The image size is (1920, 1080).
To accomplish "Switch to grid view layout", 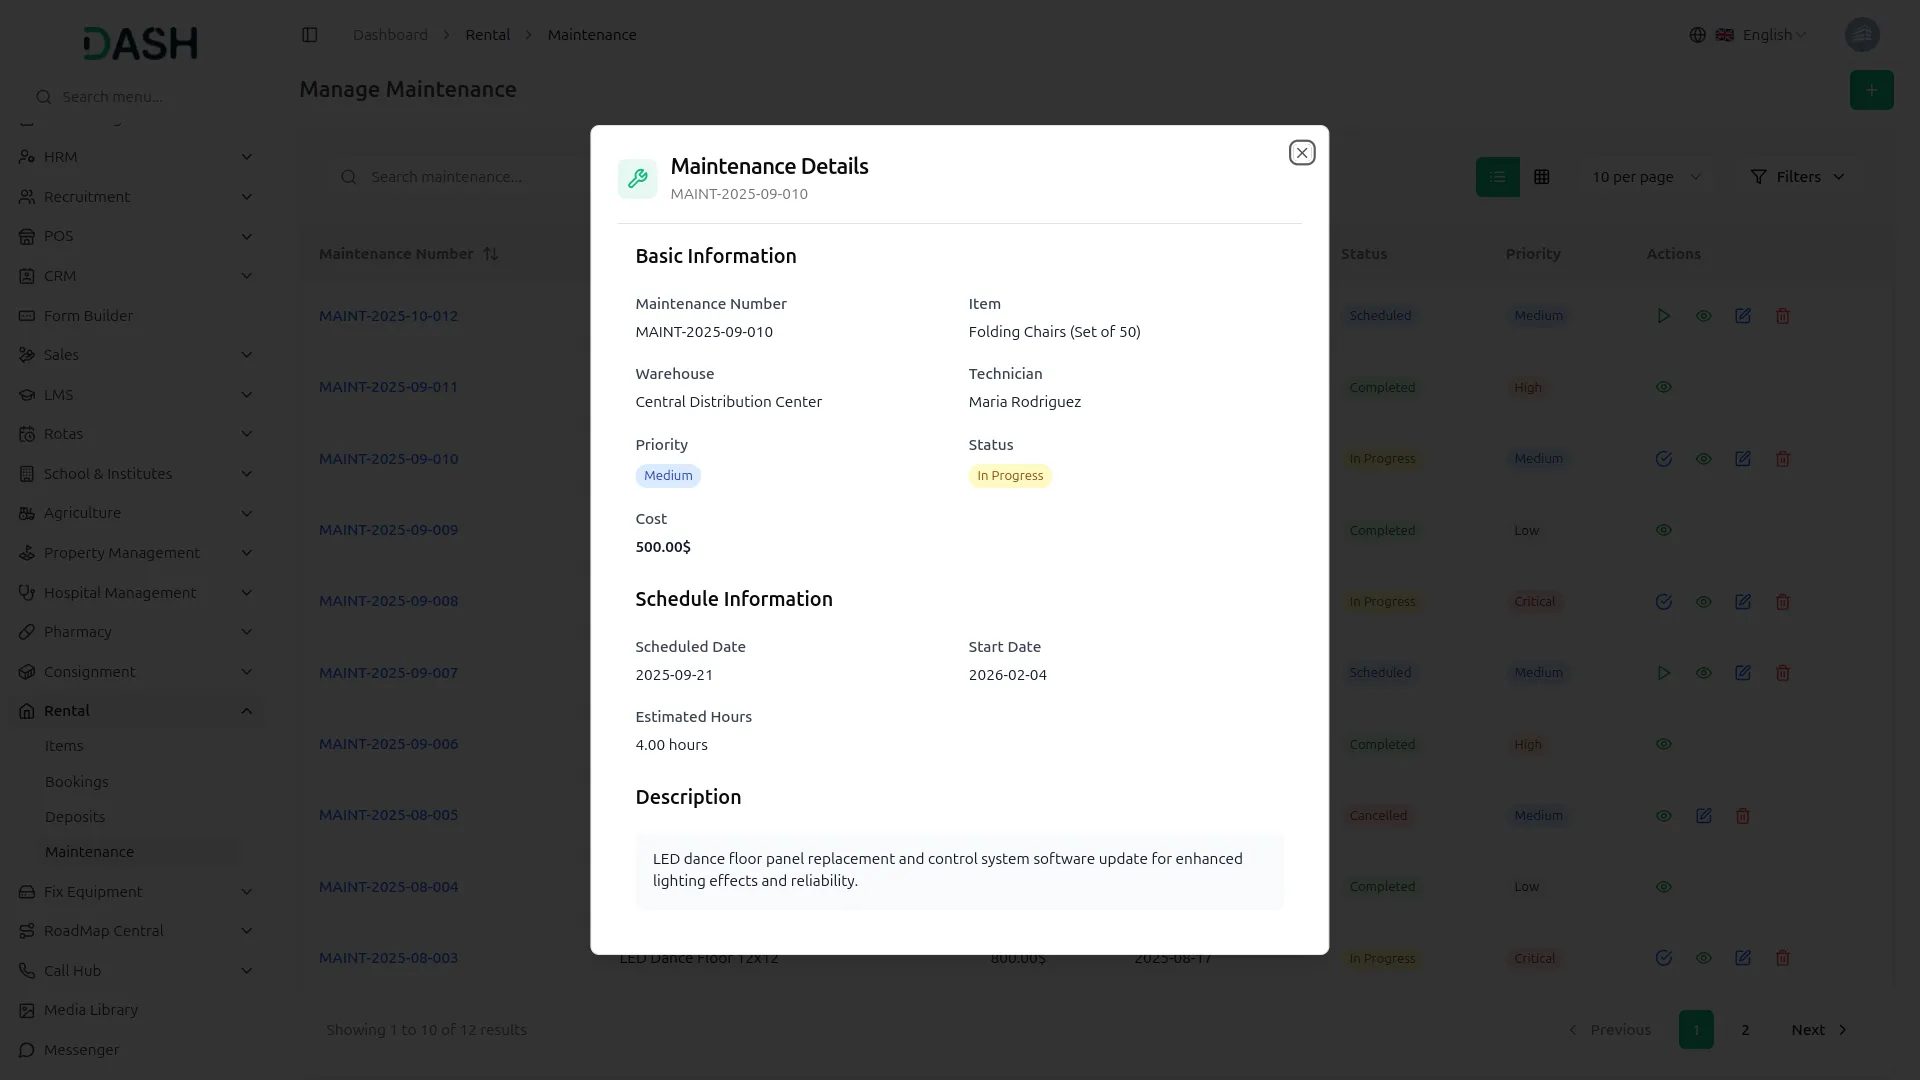I will [1541, 177].
